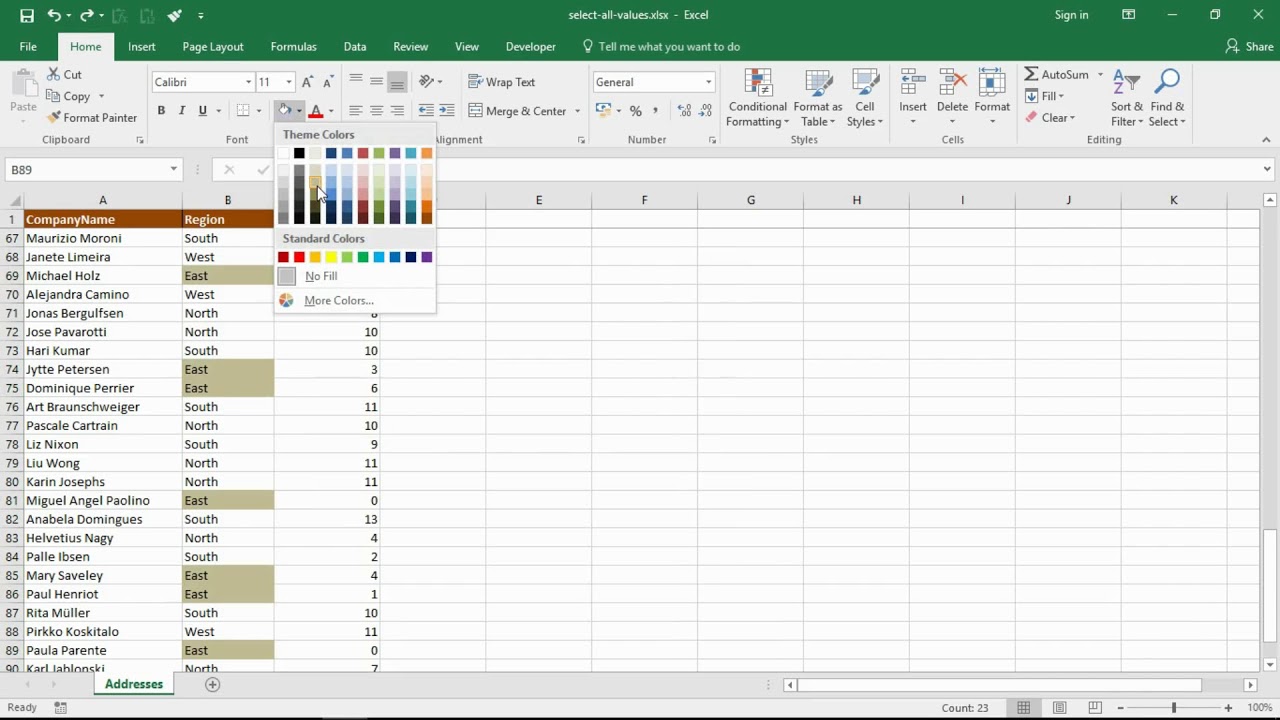Screen dimensions: 1280x720
Task: Switch to the Insert ribbon tab
Action: pos(142,46)
